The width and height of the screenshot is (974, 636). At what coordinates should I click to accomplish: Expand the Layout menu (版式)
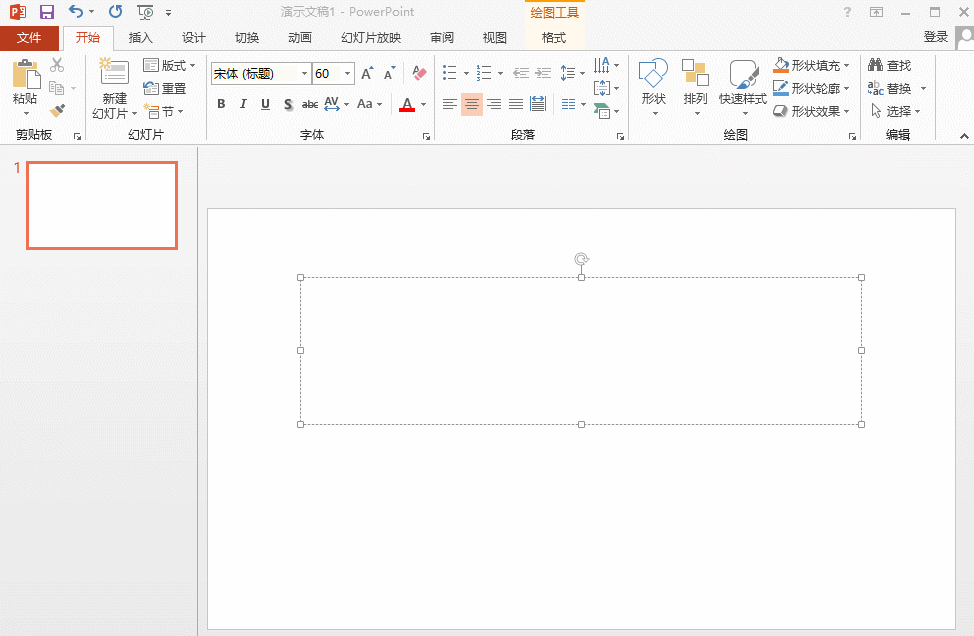(x=169, y=65)
